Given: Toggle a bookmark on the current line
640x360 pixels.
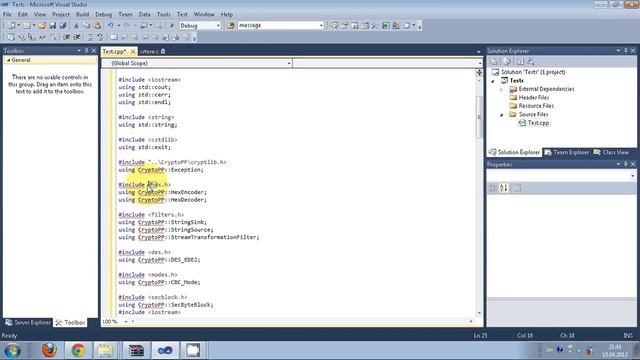Looking at the screenshot, I should [x=114, y=37].
